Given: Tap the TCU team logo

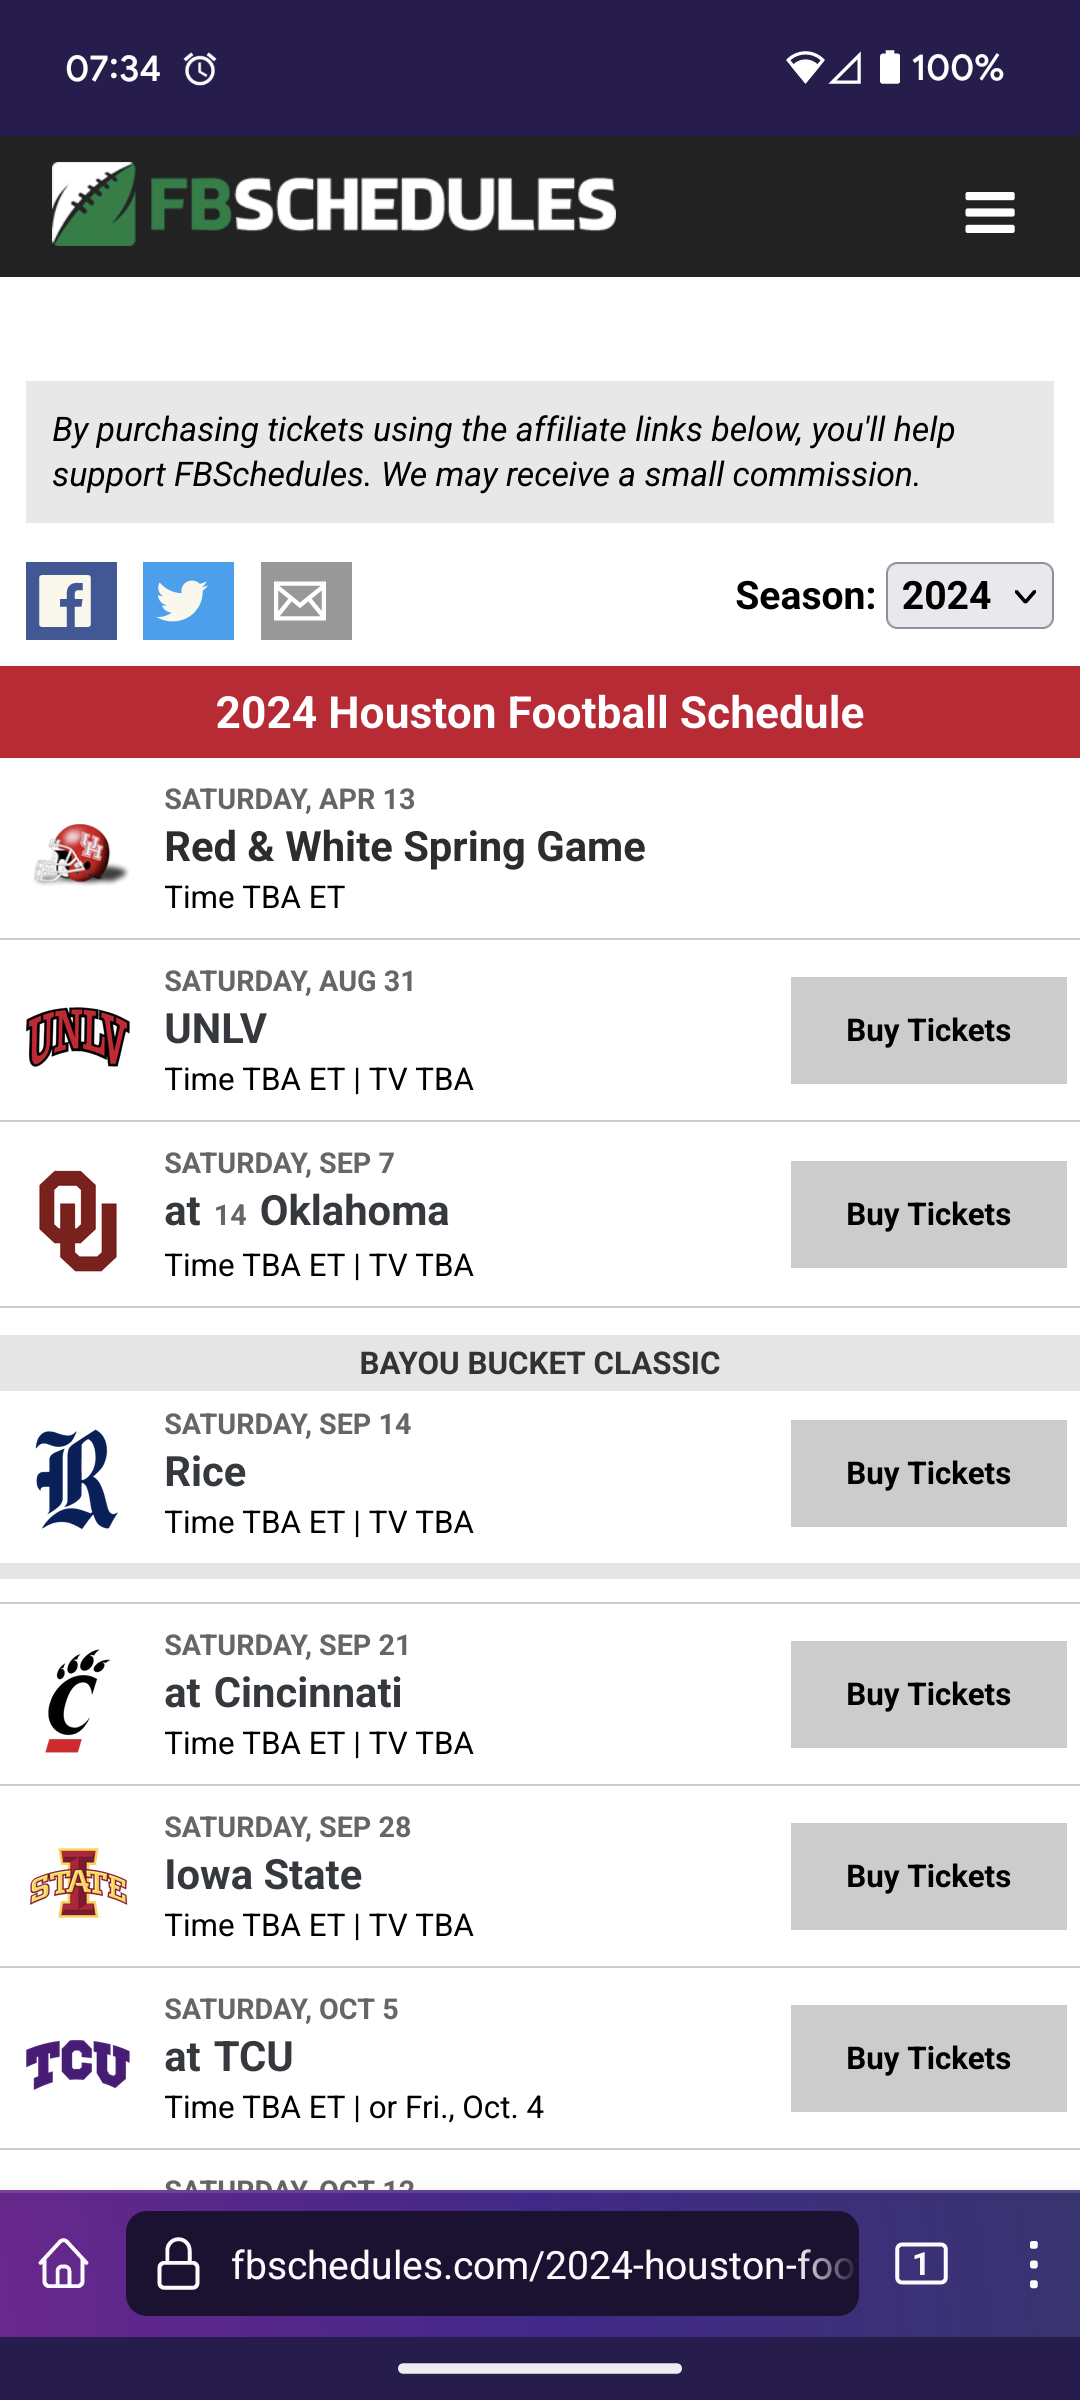Looking at the screenshot, I should (x=77, y=2064).
